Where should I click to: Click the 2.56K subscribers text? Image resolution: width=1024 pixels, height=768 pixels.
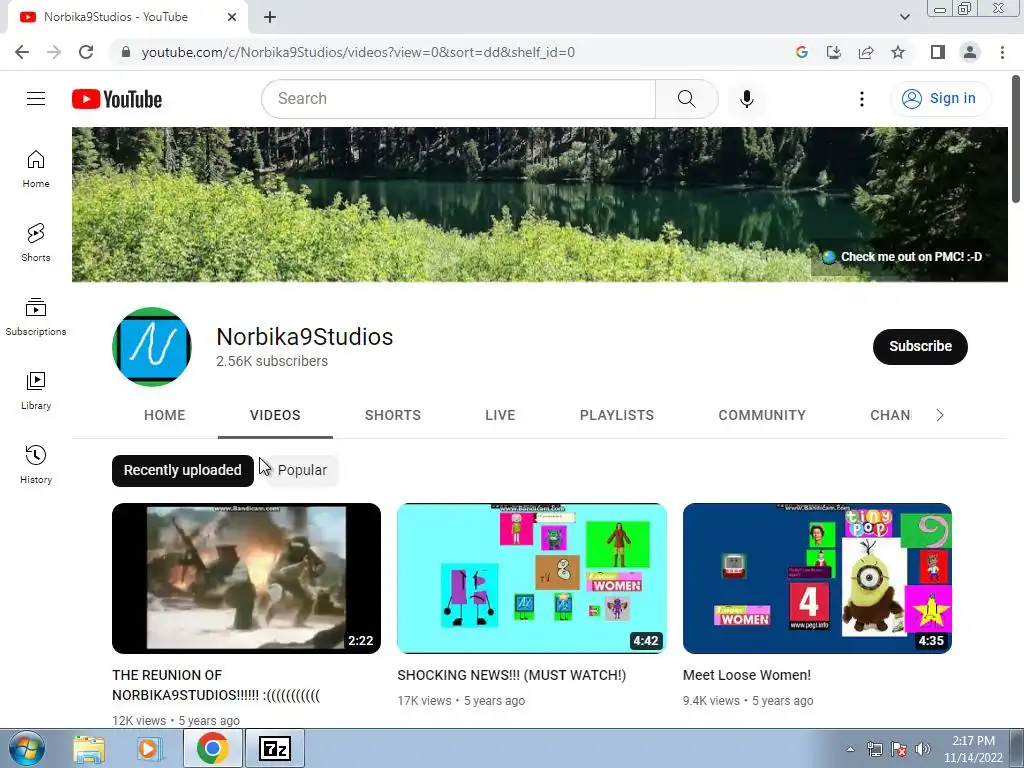(x=272, y=361)
